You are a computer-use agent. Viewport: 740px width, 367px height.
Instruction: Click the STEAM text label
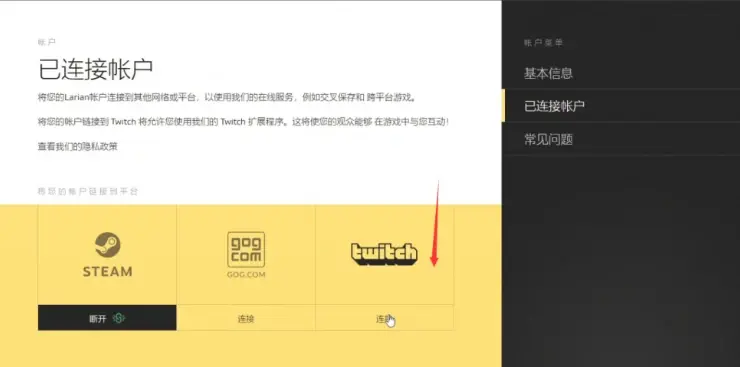click(x=107, y=272)
